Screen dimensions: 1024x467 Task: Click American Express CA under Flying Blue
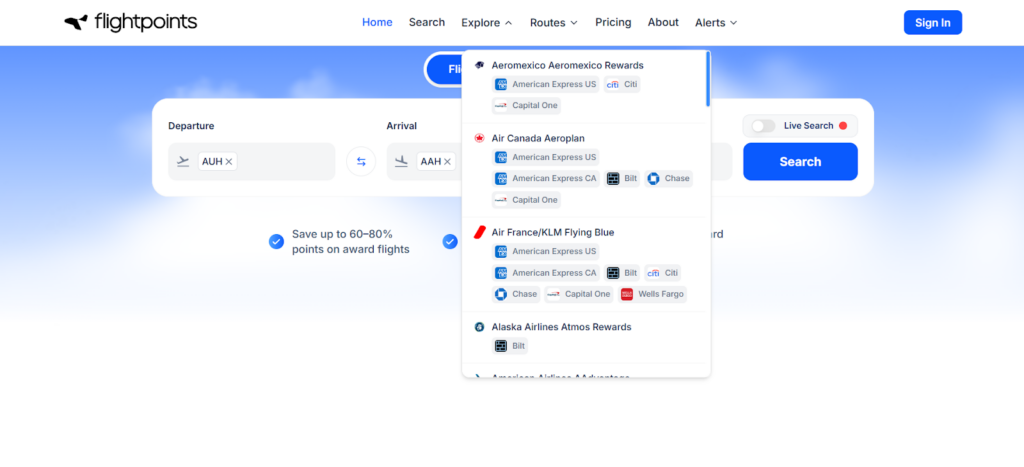pos(547,272)
